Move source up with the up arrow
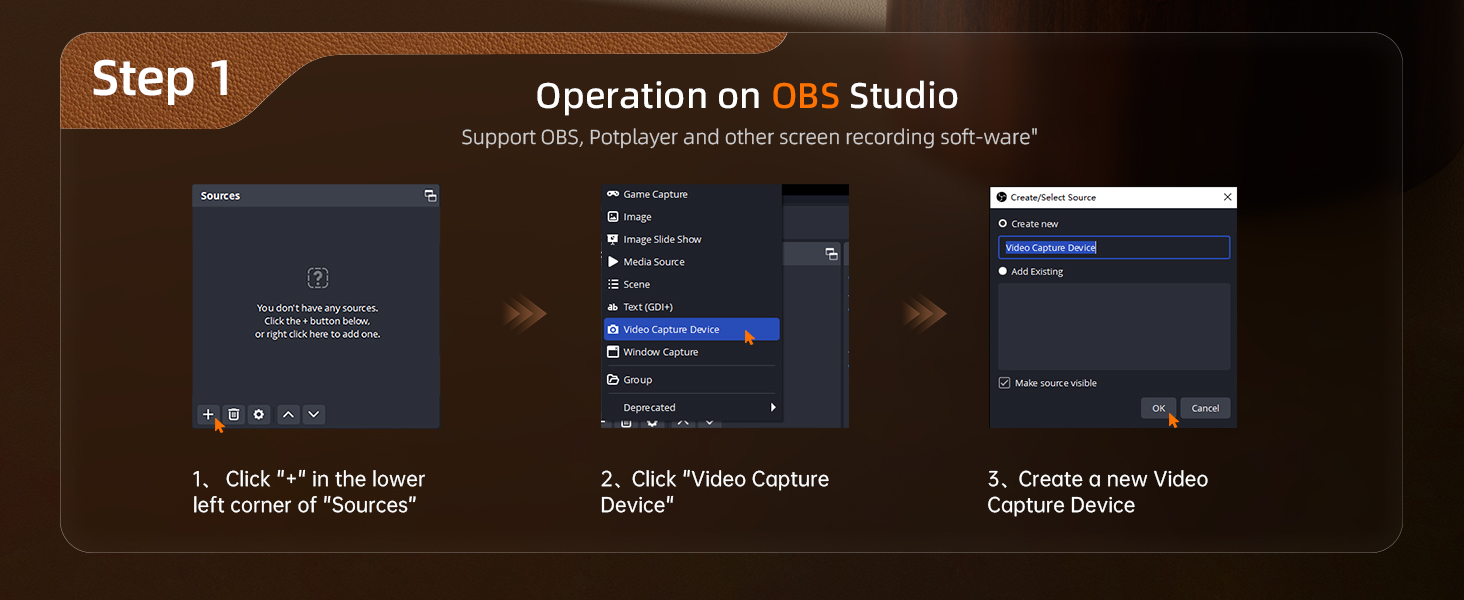1464x600 pixels. coord(288,414)
